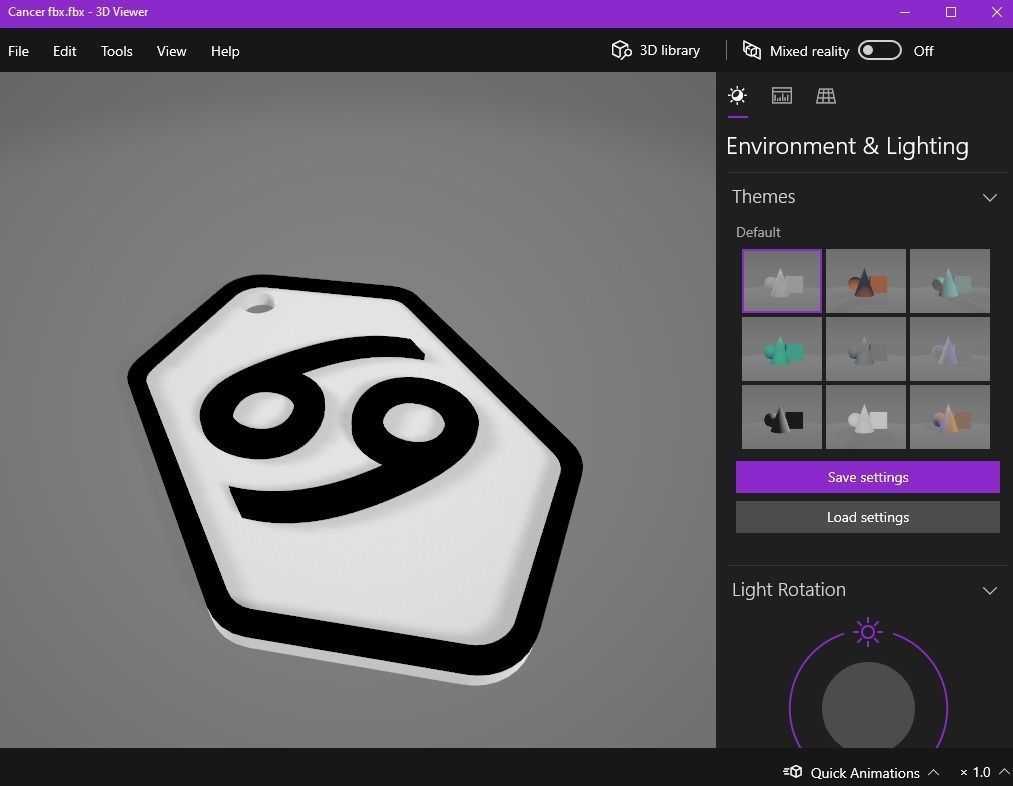Click the Light Rotation section heading
The width and height of the screenshot is (1013, 786).
point(788,590)
